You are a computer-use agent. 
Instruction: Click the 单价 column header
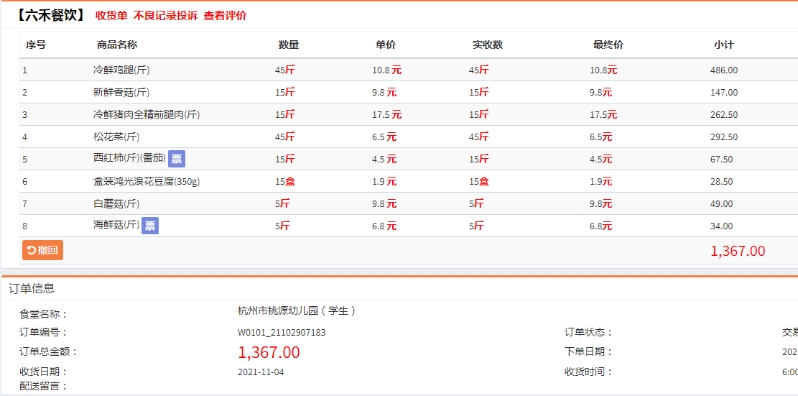tap(385, 45)
